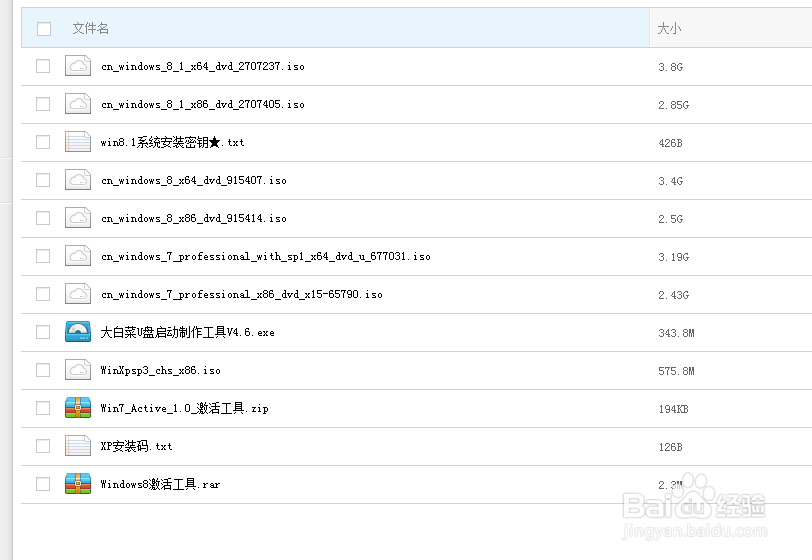The image size is (812, 560).
Task: Click file name cn_windows_7_professional_with_sp1_x64_dvd_u_677031.iso
Action: (x=266, y=256)
